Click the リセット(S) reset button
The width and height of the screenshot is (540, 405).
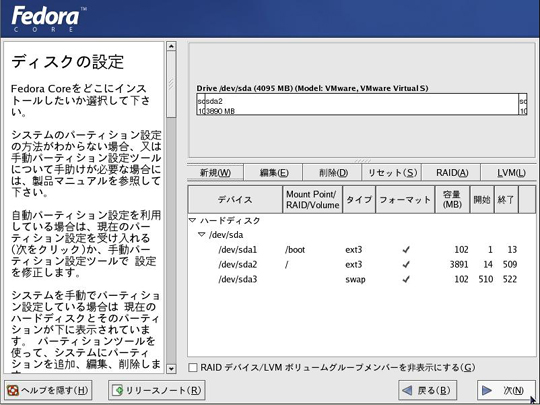[392, 173]
